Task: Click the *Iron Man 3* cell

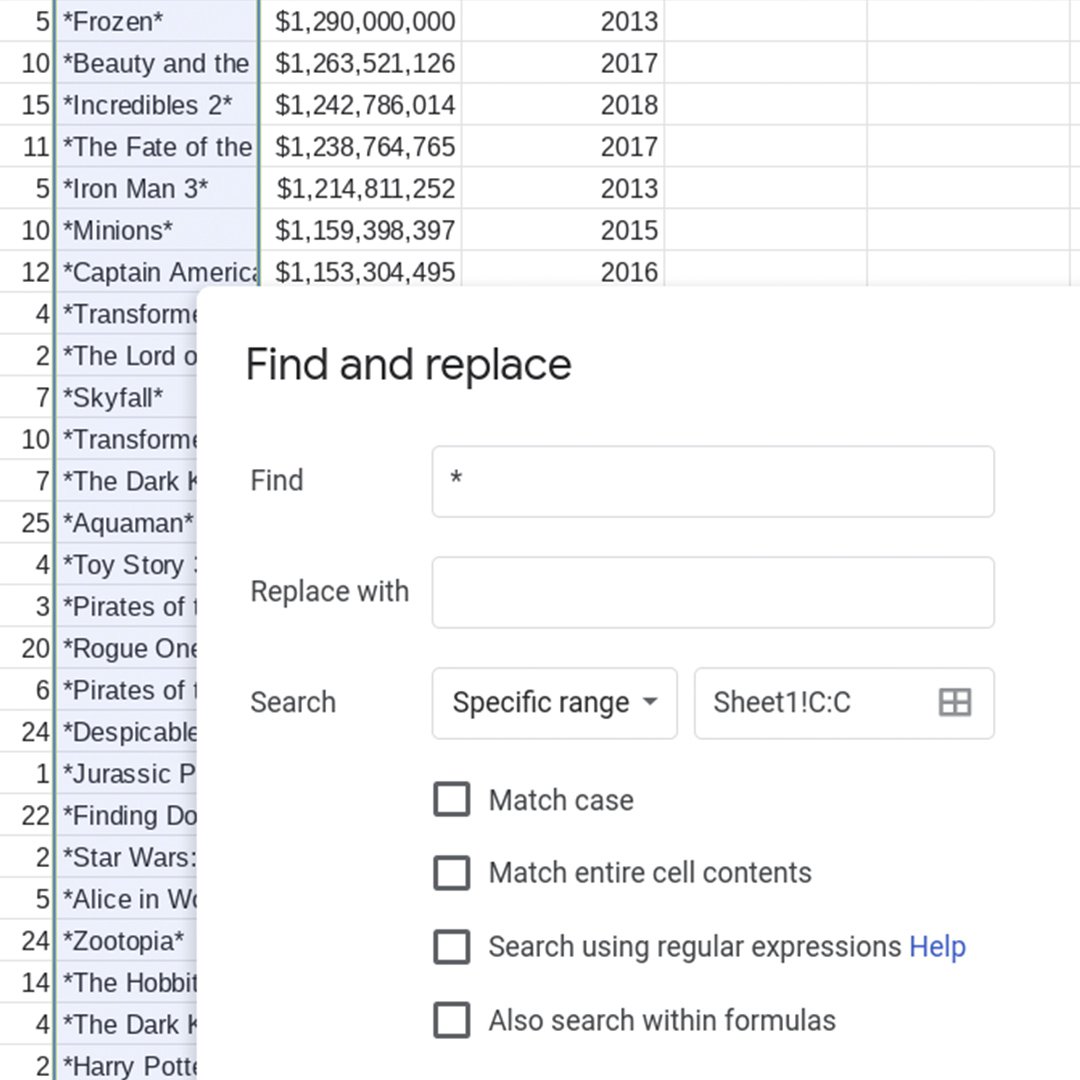Action: (x=157, y=189)
